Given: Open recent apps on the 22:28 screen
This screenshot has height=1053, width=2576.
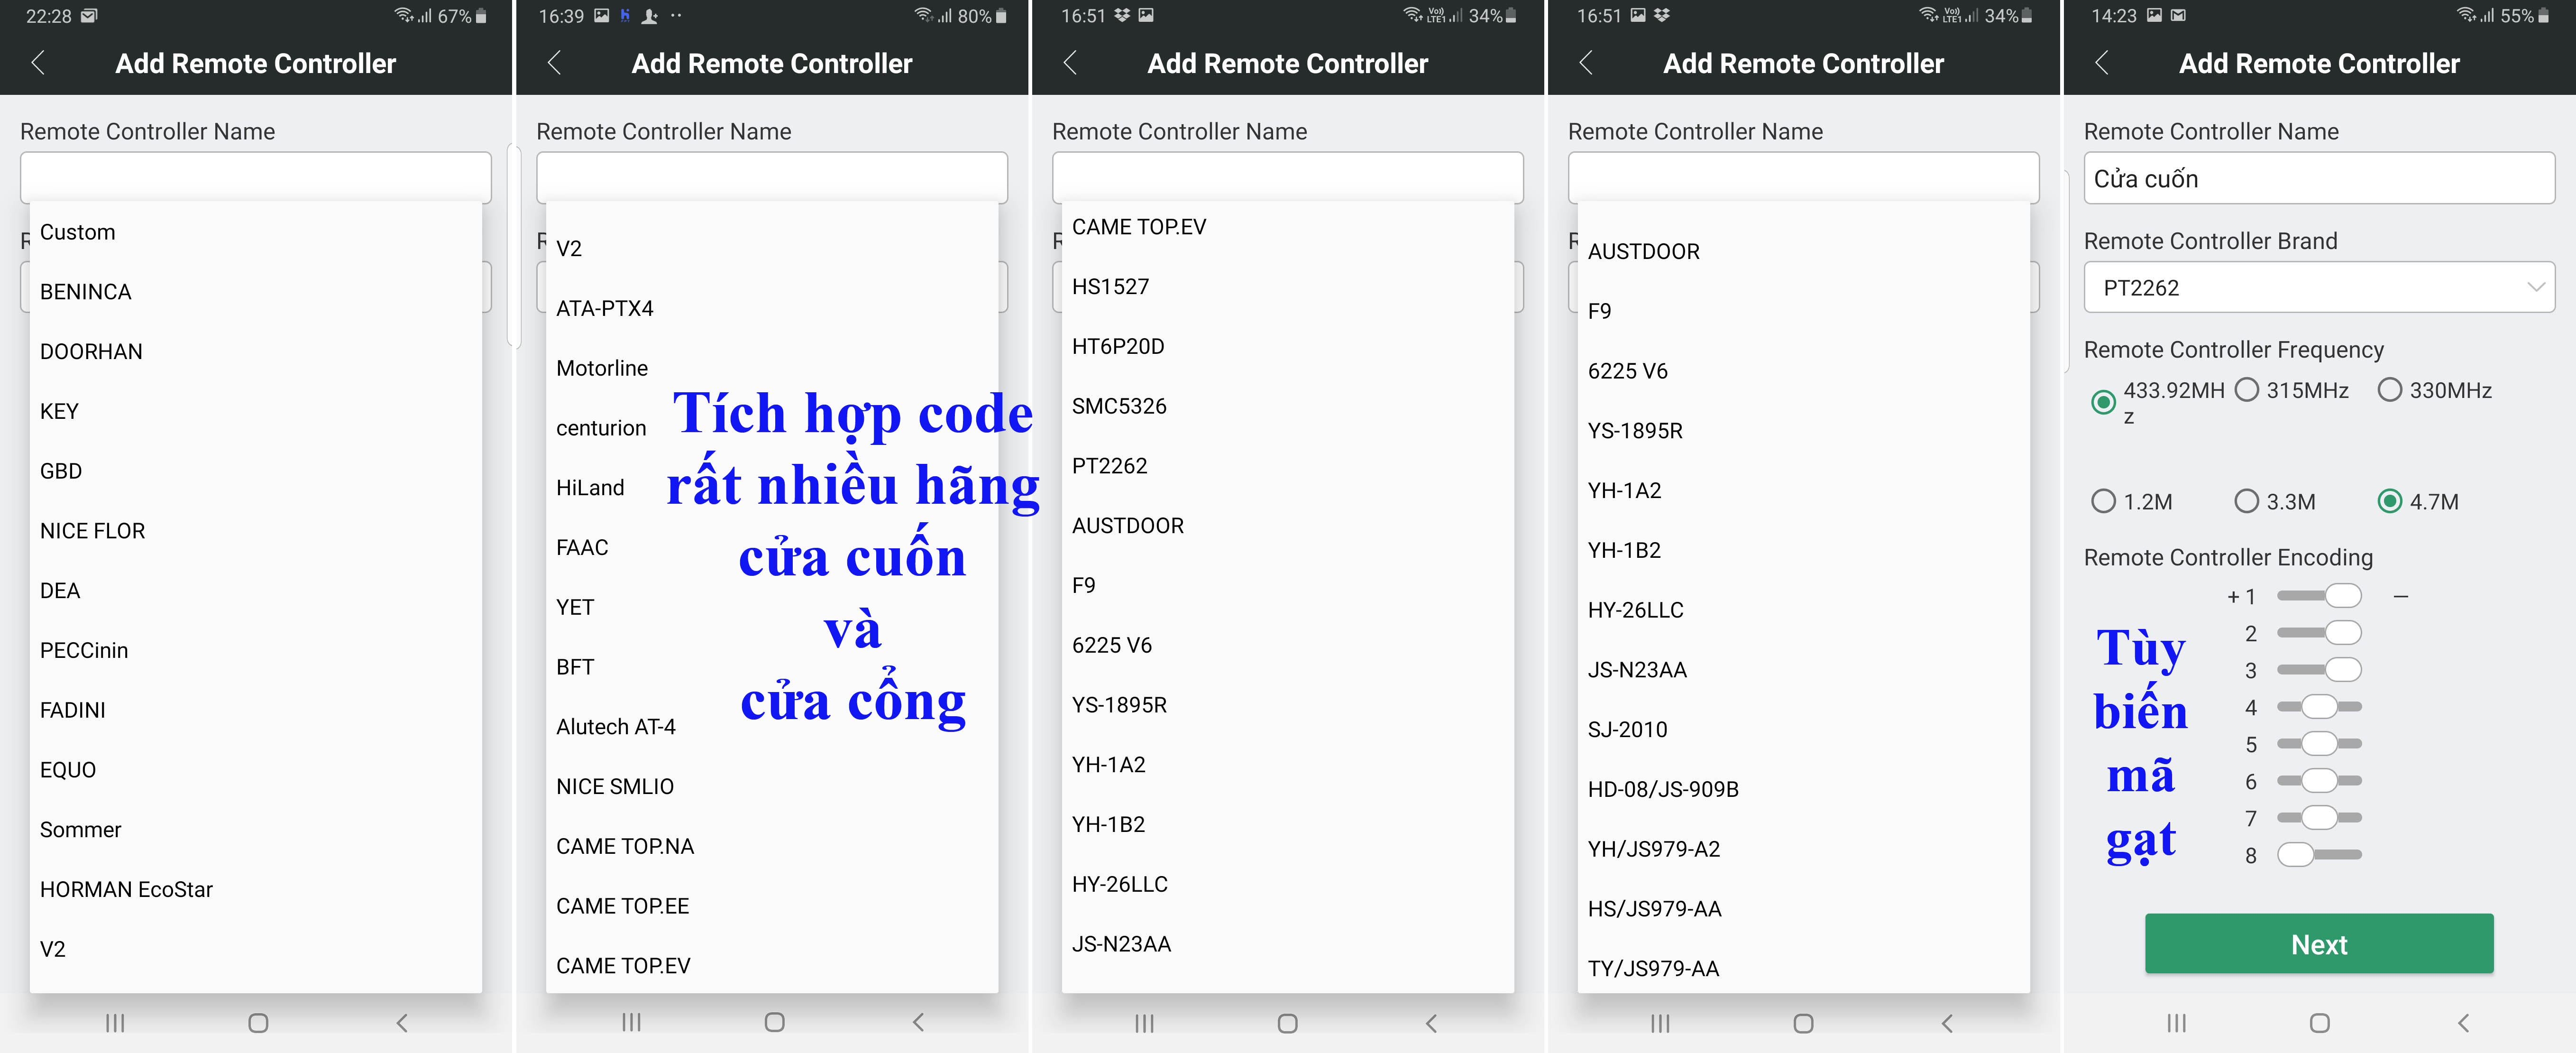Looking at the screenshot, I should [115, 1022].
